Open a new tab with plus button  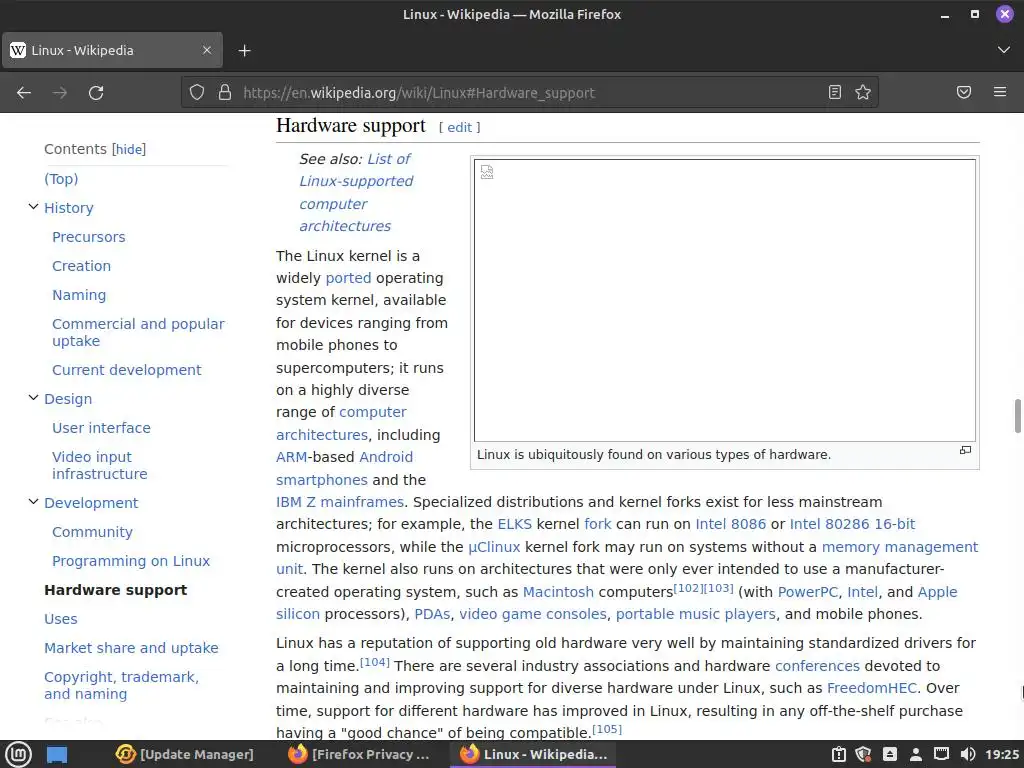(x=244, y=50)
